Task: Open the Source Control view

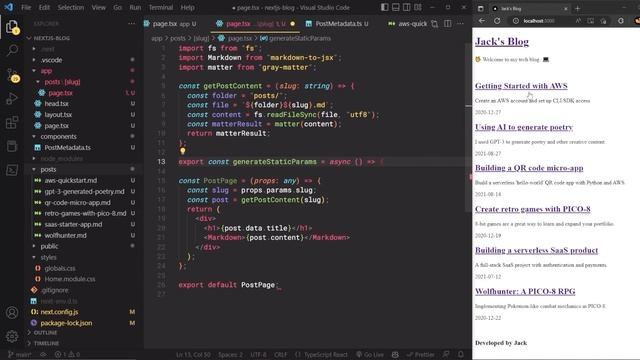Action: (x=12, y=75)
